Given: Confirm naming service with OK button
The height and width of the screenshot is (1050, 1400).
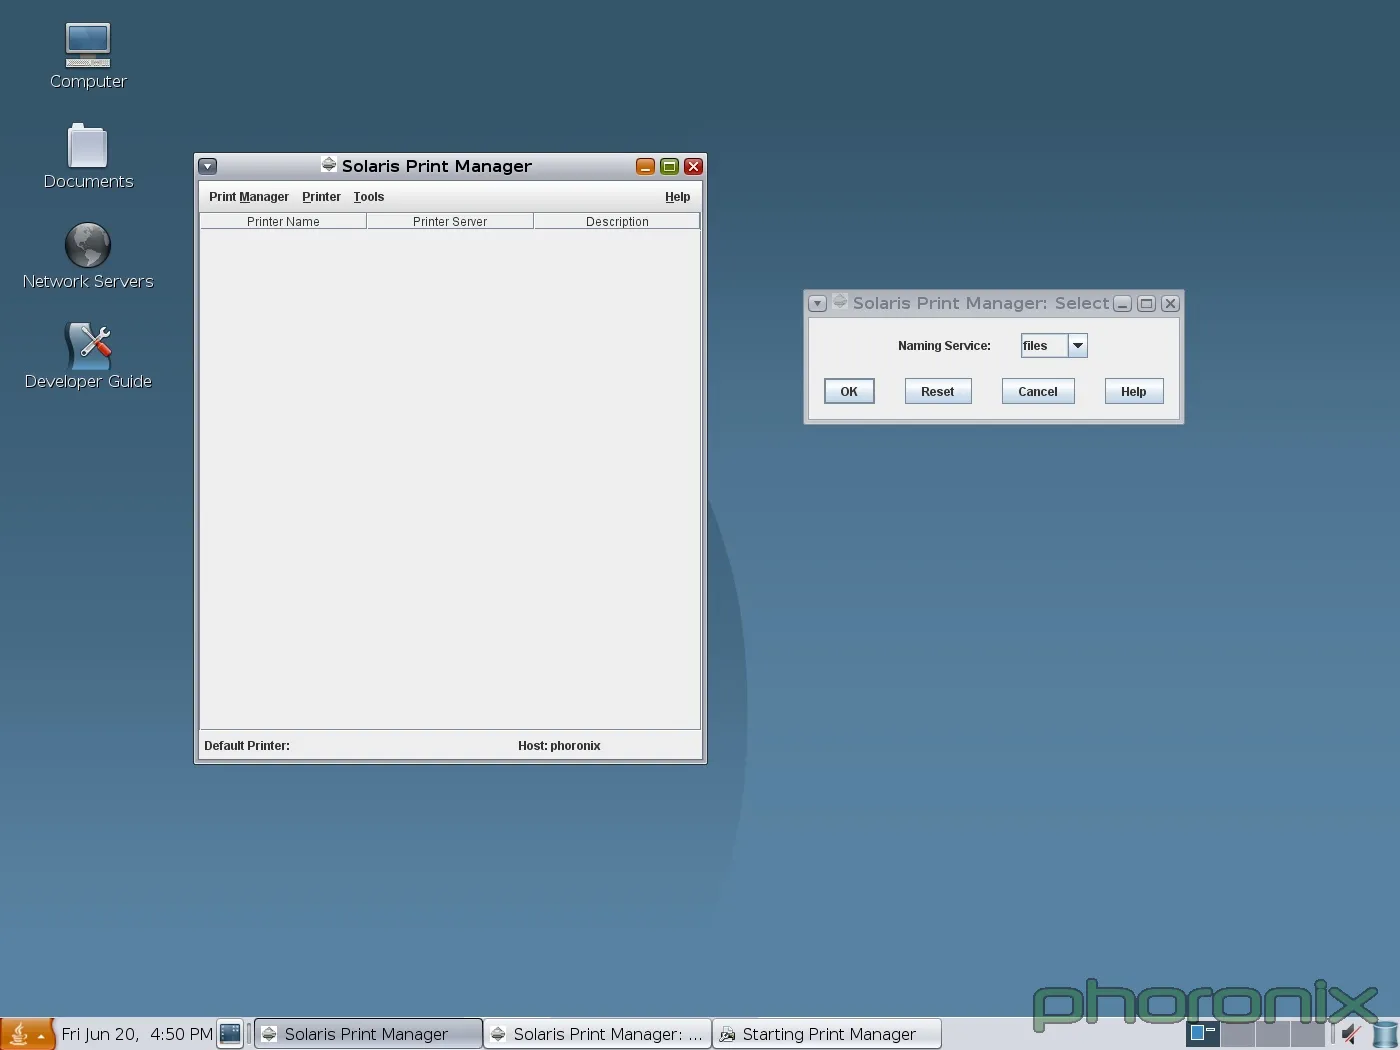Looking at the screenshot, I should (849, 391).
